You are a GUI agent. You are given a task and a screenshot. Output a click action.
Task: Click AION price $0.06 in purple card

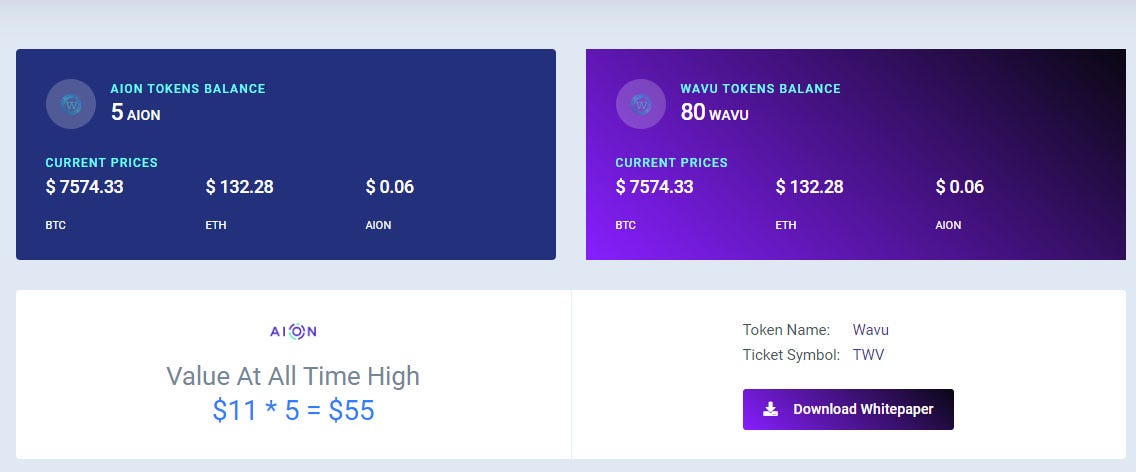pos(960,187)
